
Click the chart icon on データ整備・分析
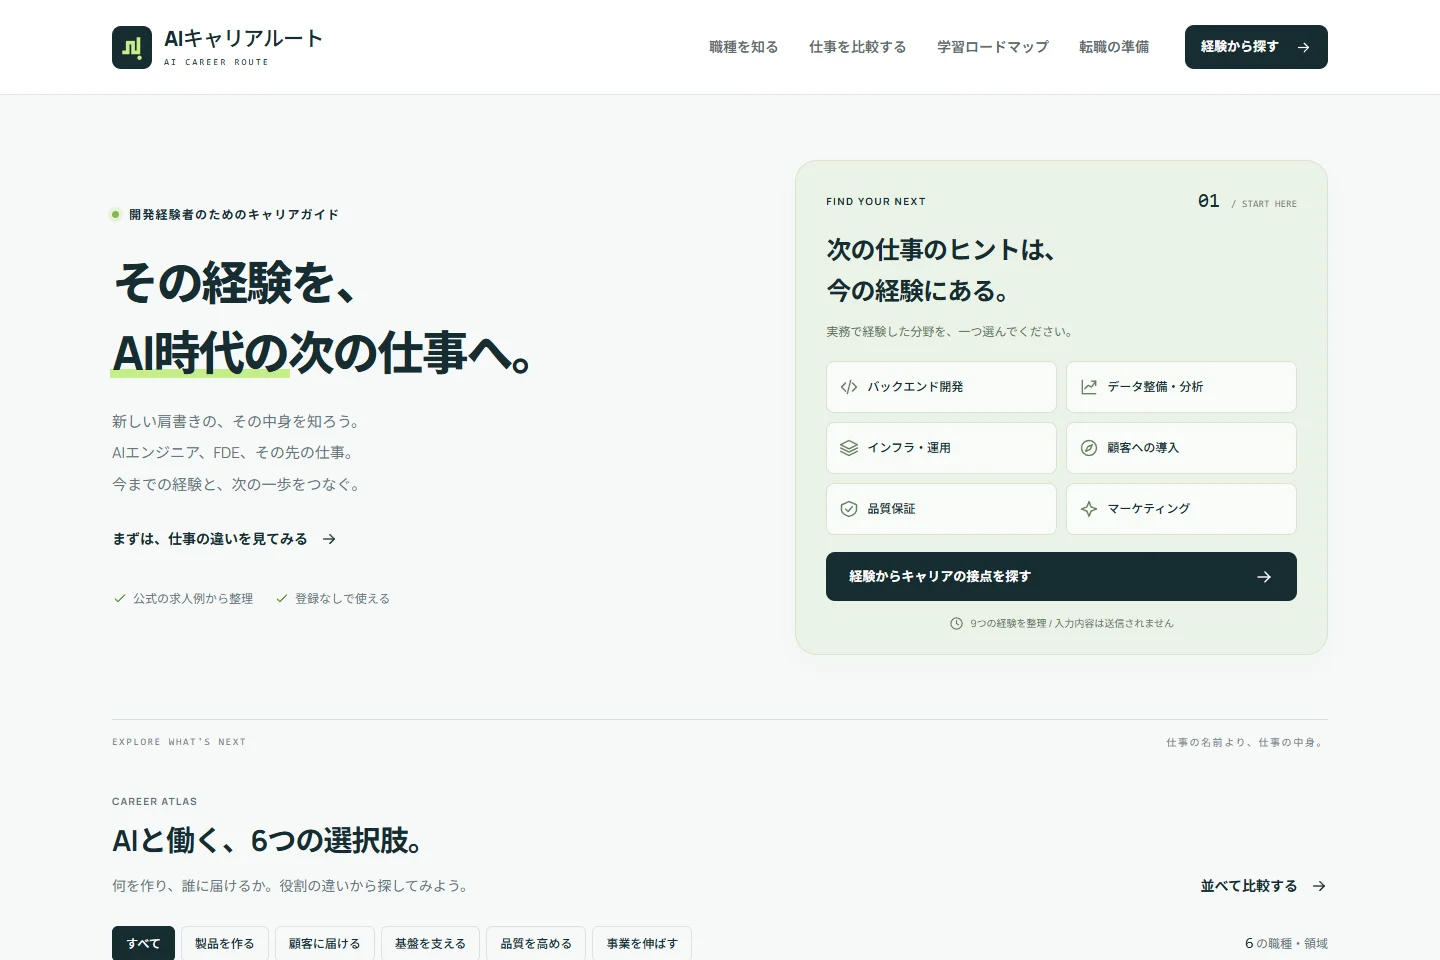[x=1089, y=387]
